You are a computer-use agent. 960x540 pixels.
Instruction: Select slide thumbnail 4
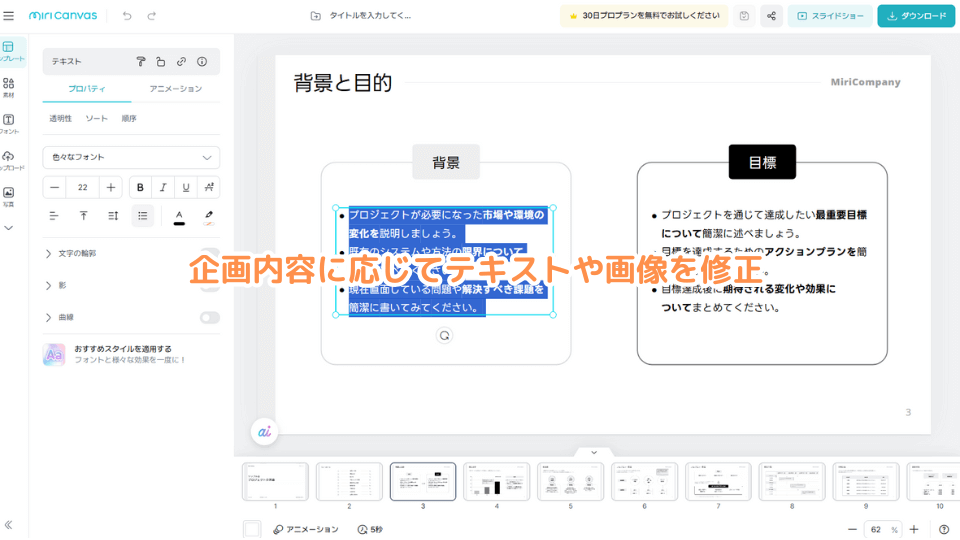click(497, 482)
